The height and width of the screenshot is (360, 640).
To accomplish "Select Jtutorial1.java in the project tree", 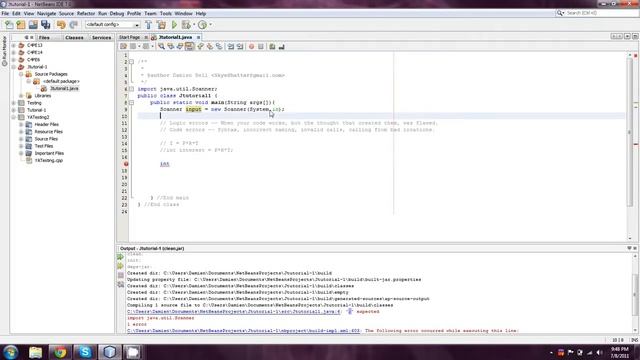I will point(64,89).
